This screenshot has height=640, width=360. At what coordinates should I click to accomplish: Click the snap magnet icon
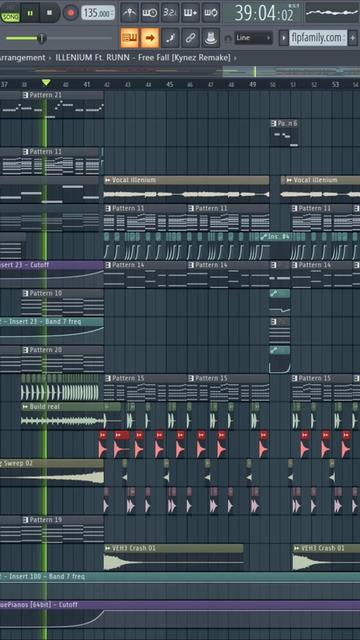click(229, 38)
